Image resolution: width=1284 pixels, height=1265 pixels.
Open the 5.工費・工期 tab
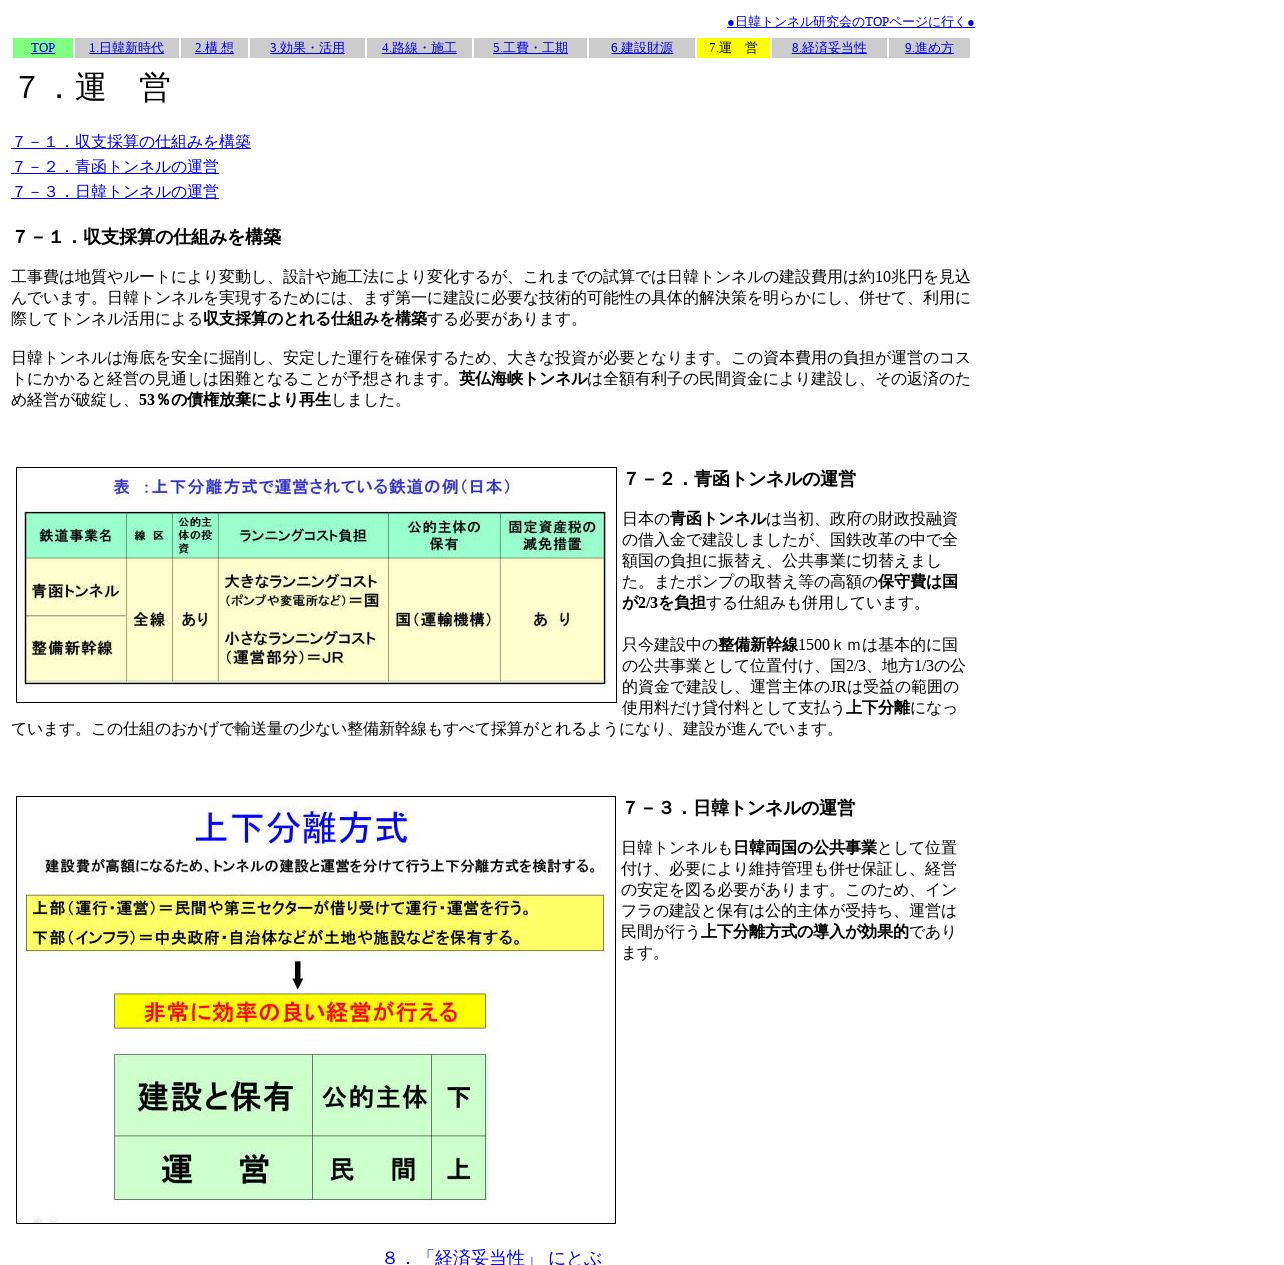(530, 48)
